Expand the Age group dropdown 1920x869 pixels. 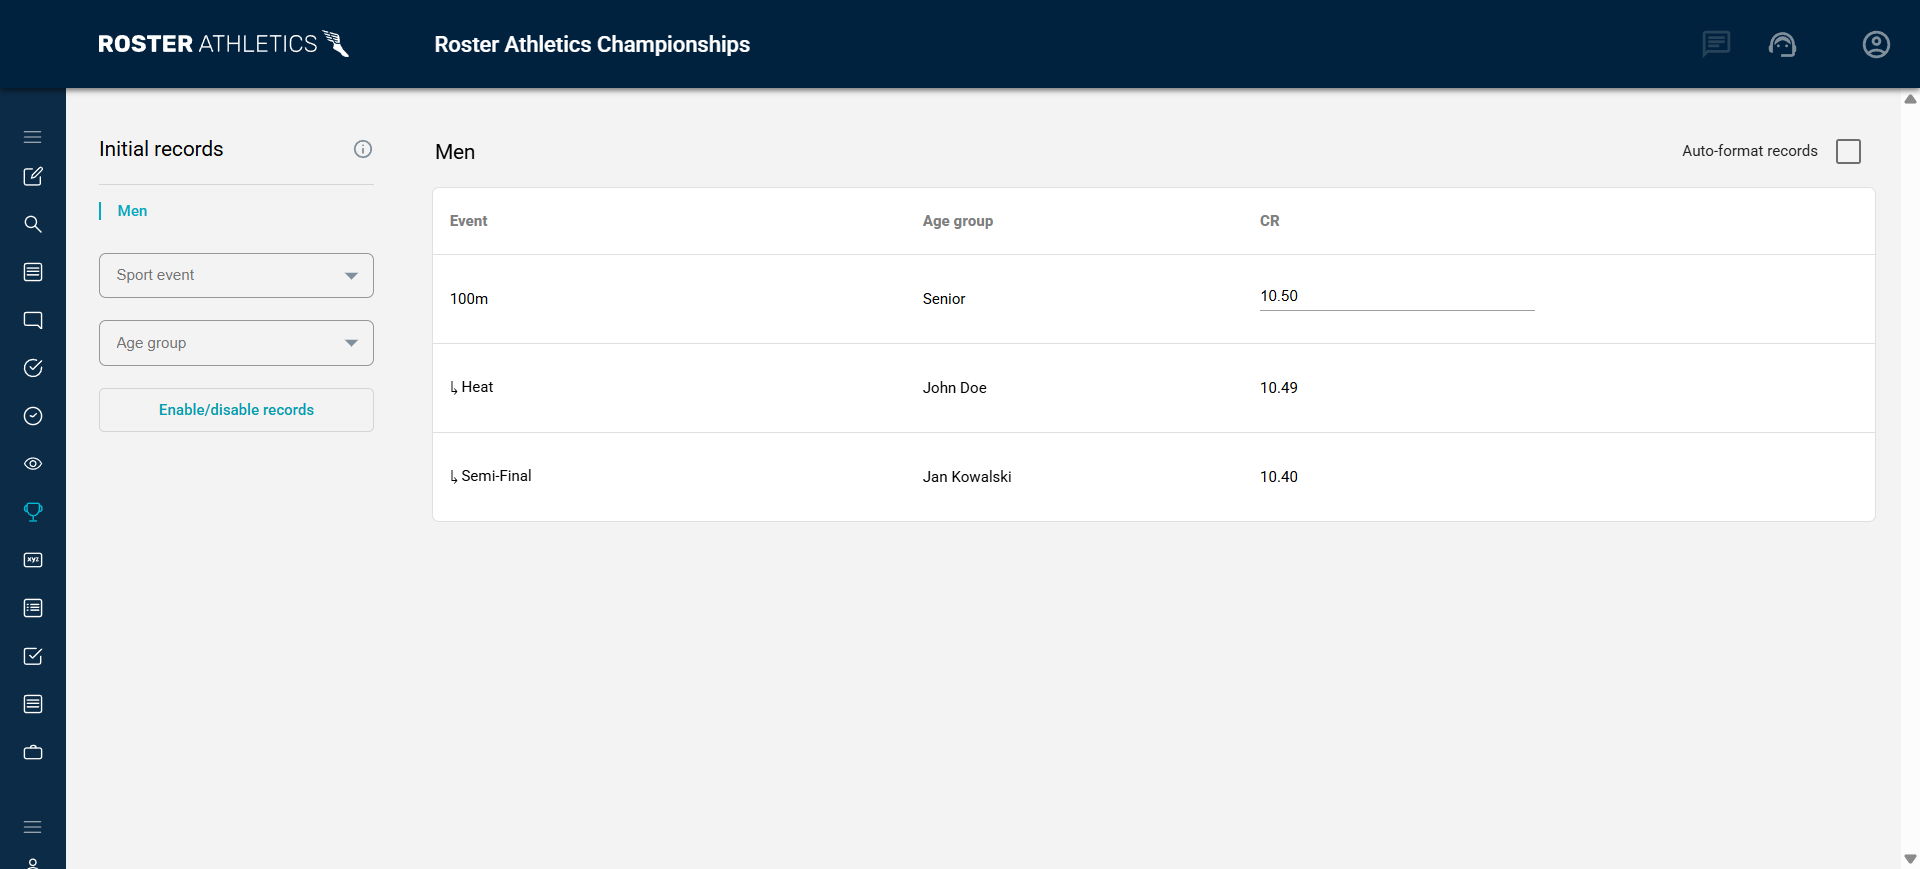pos(236,343)
